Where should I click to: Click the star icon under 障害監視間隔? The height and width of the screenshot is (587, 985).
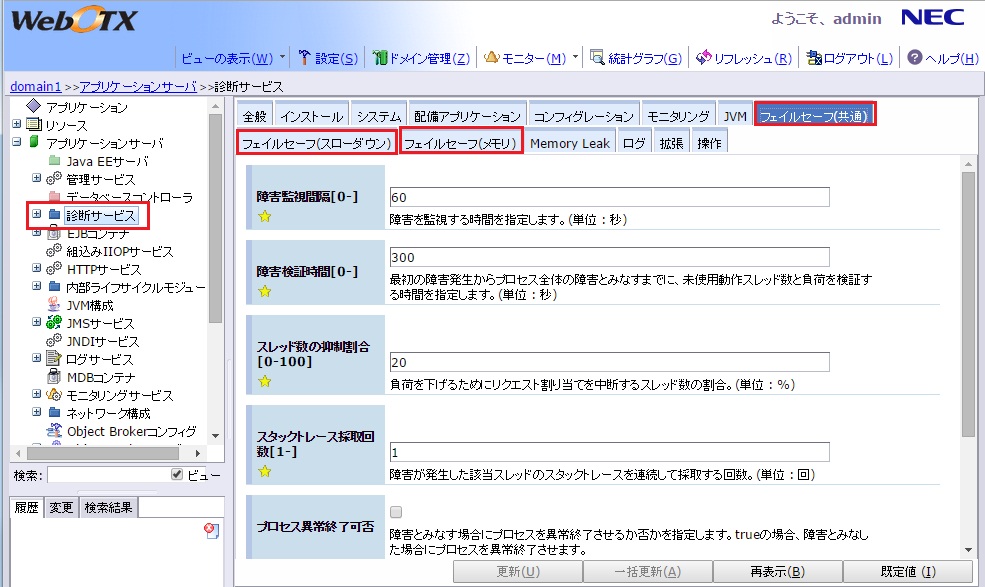click(x=265, y=216)
